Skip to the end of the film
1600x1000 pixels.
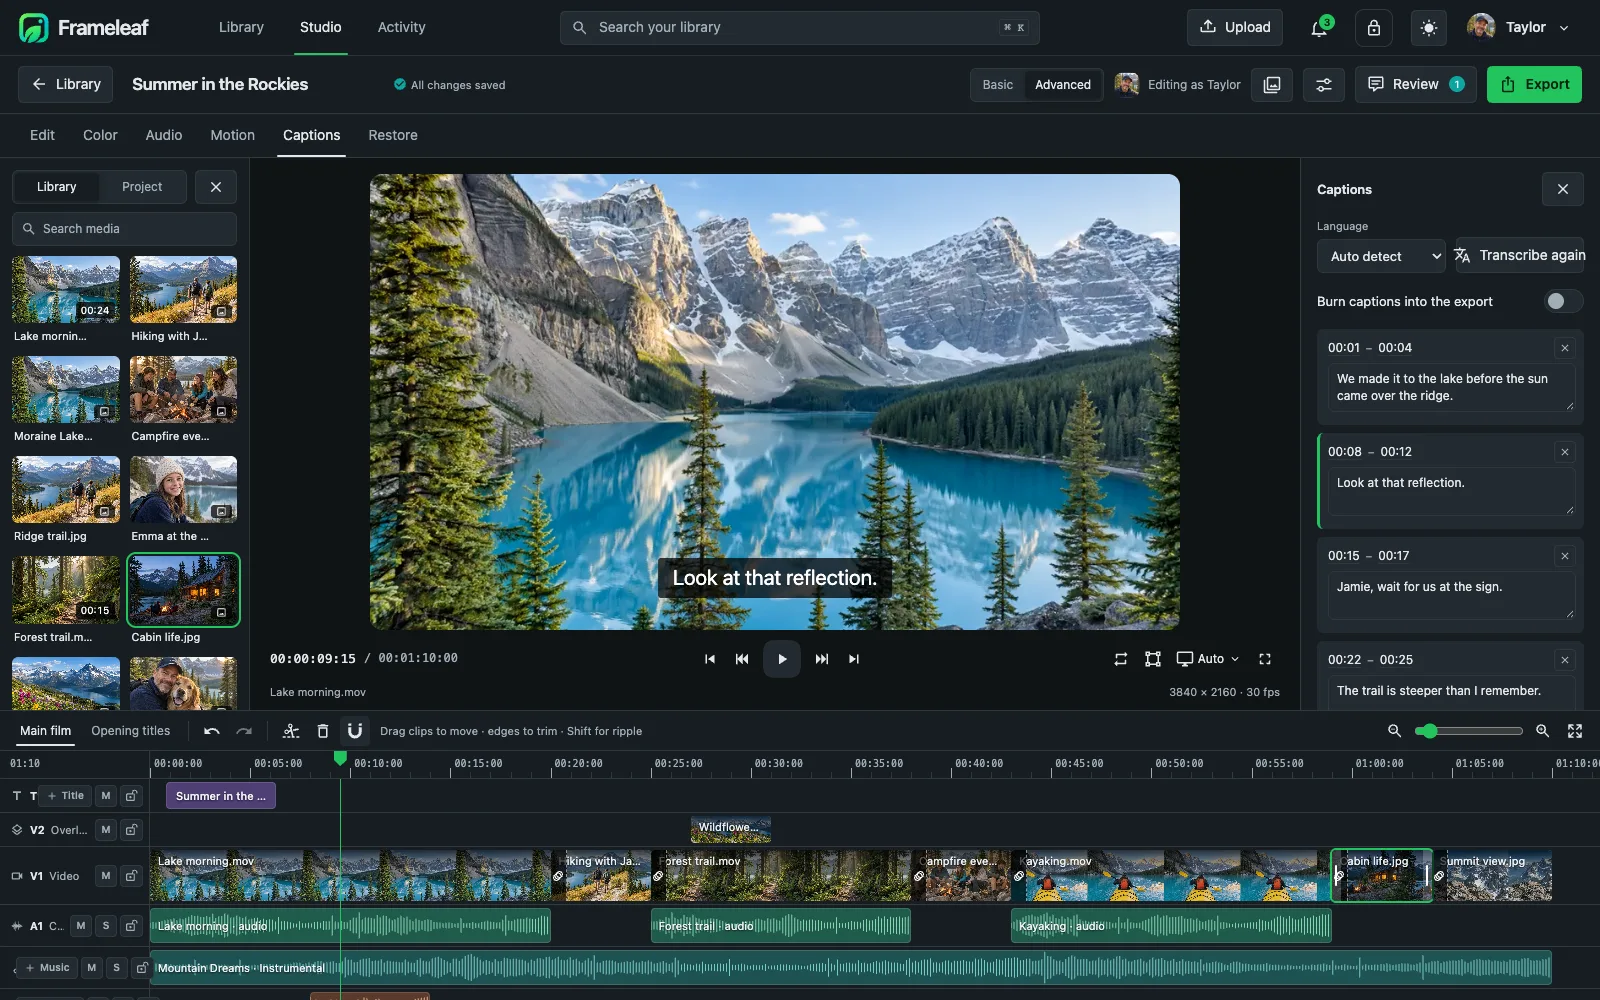854,659
